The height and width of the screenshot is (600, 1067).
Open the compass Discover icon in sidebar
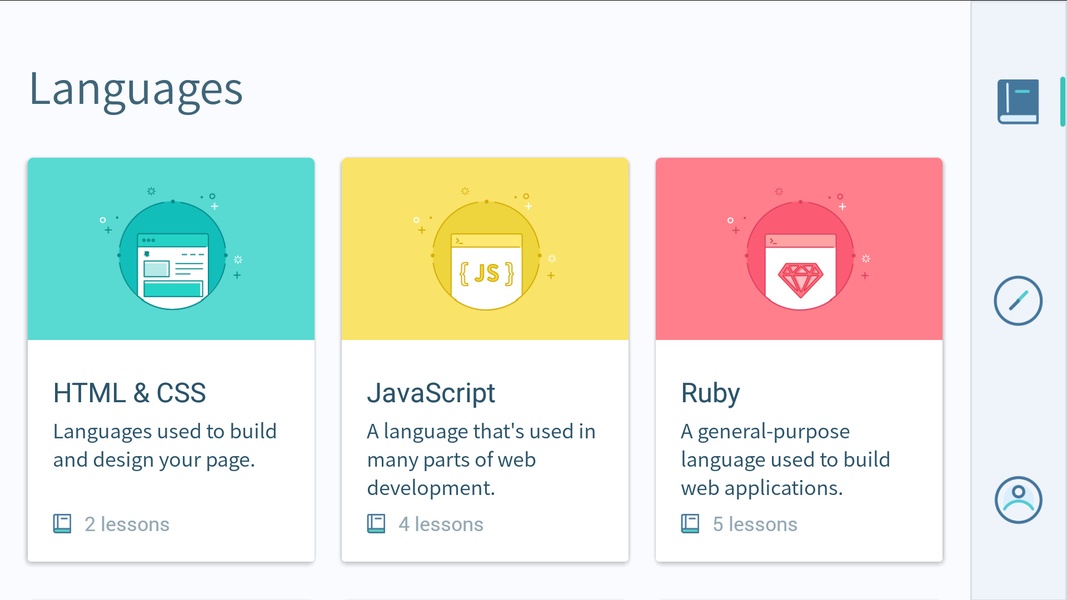pos(1018,301)
